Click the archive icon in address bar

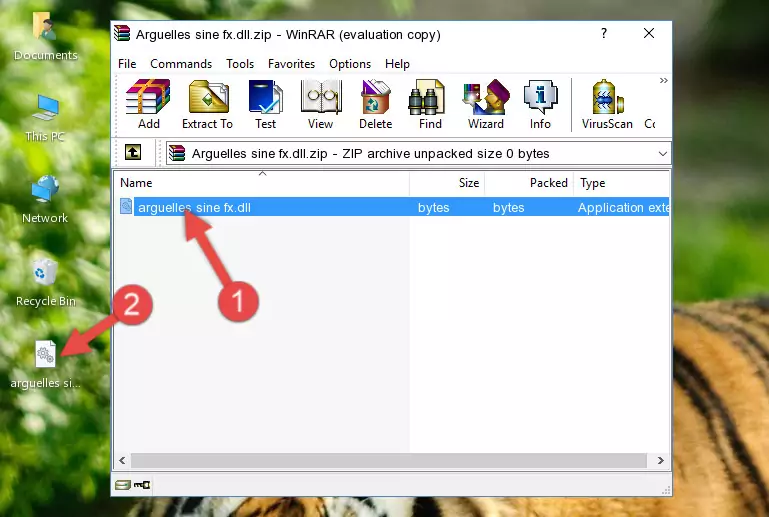click(177, 153)
